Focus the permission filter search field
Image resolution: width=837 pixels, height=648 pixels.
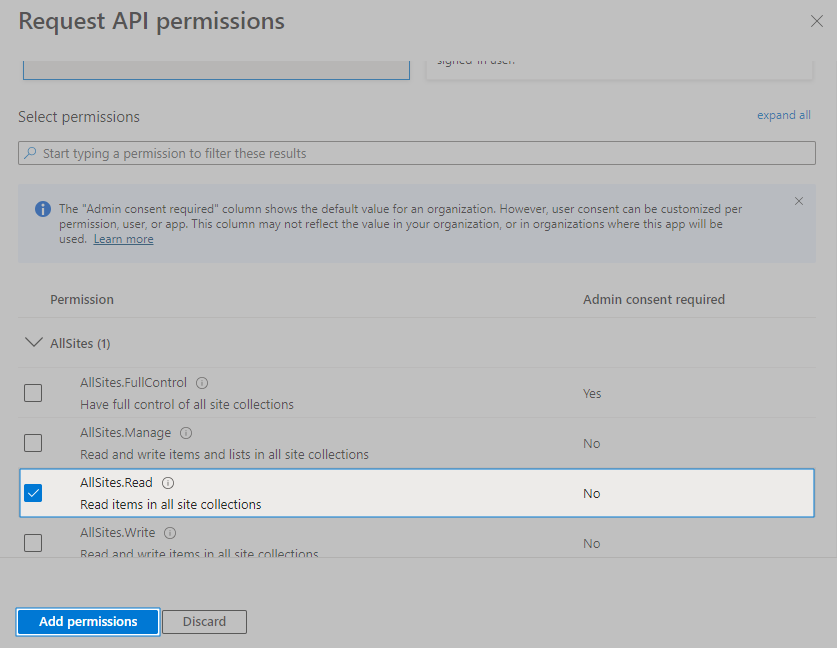[x=420, y=153]
